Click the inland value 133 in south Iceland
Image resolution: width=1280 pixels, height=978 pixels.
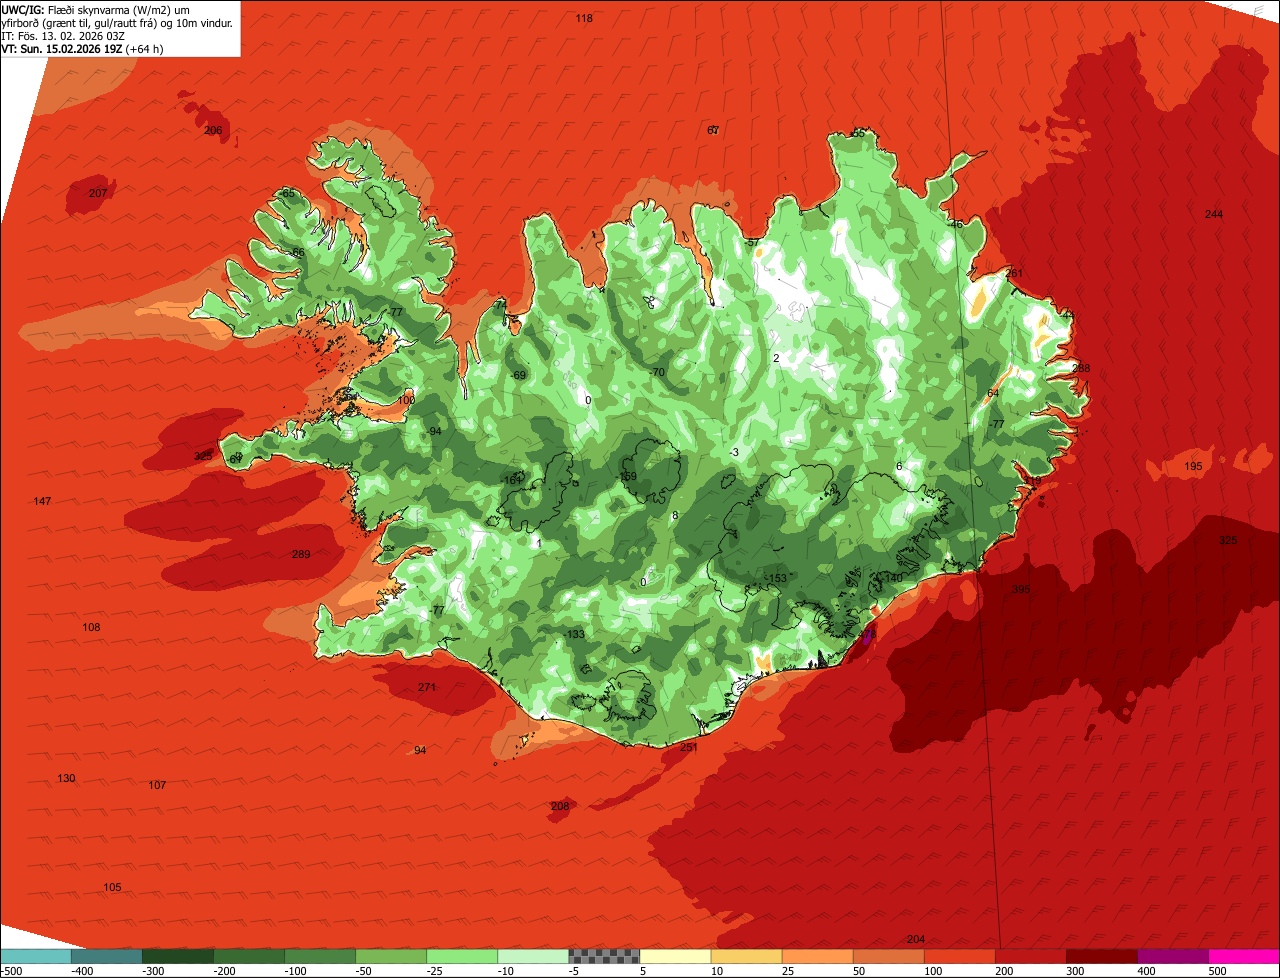[574, 634]
